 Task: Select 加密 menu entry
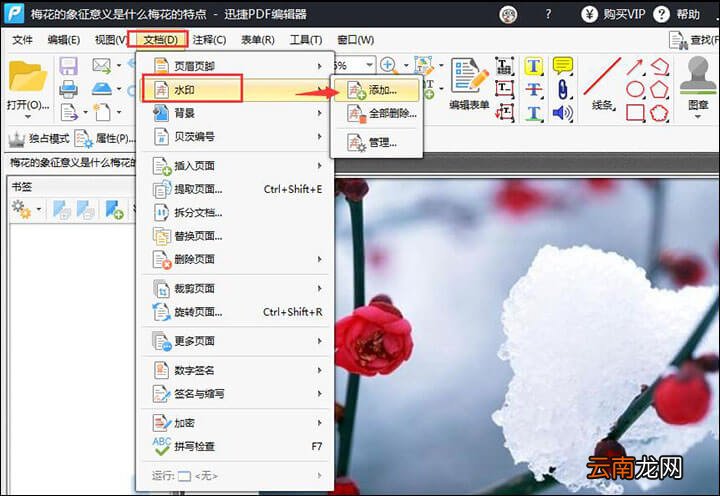click(236, 423)
